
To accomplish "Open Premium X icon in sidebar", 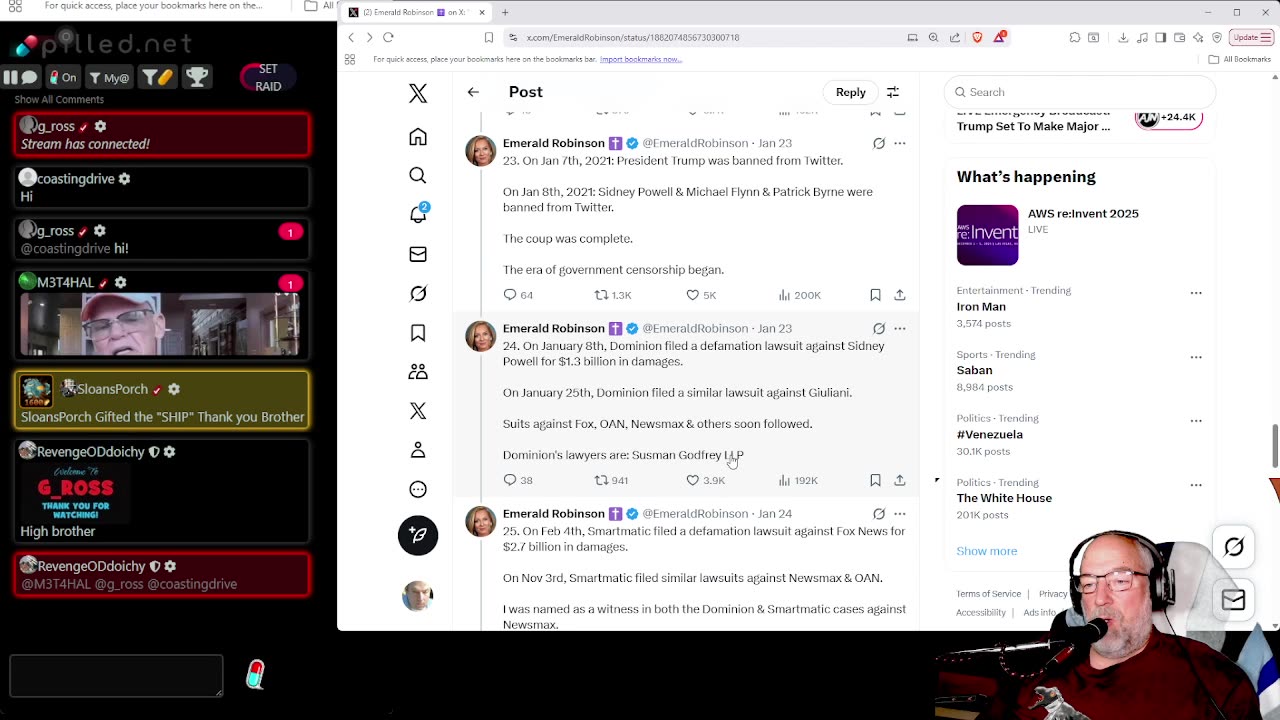I will coord(418,411).
